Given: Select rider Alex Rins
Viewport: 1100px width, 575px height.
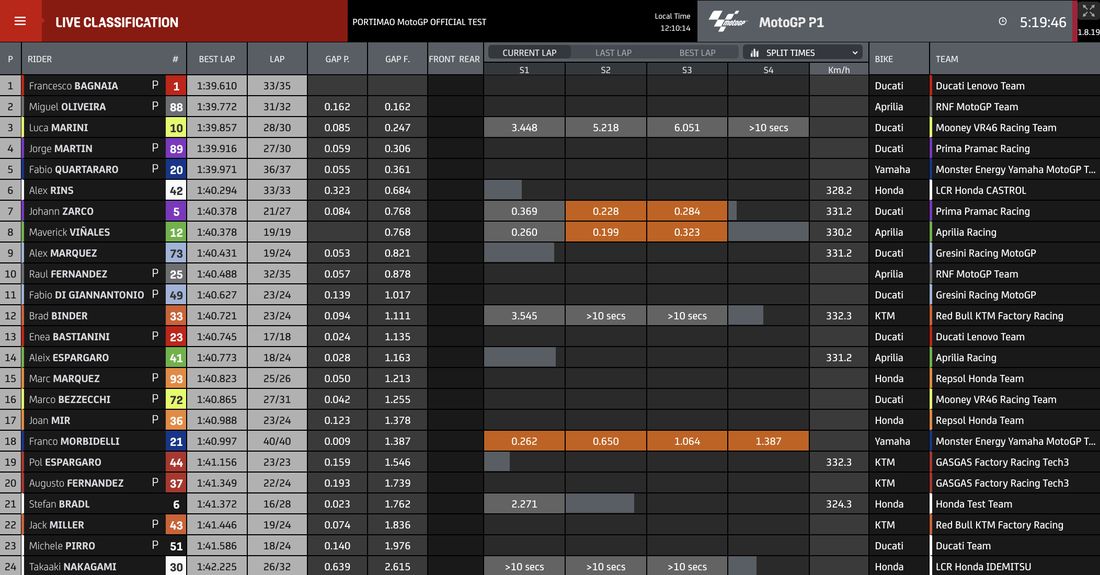Looking at the screenshot, I should (51, 190).
